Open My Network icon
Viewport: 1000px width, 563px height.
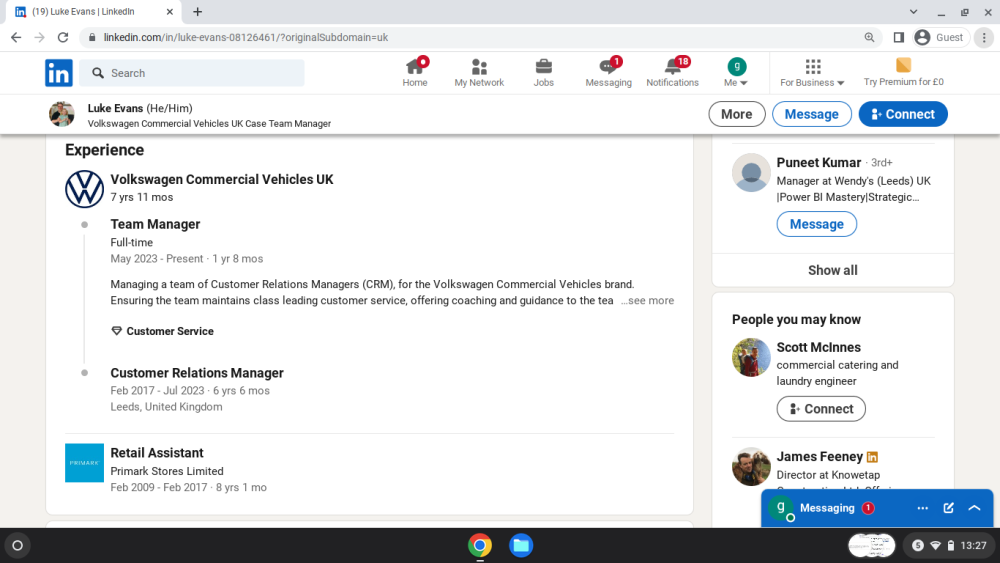point(479,72)
